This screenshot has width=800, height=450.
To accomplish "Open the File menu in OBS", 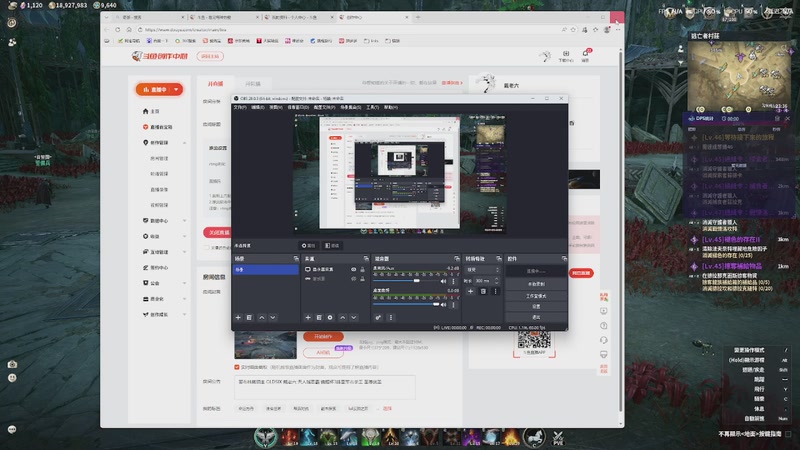I will coord(240,107).
